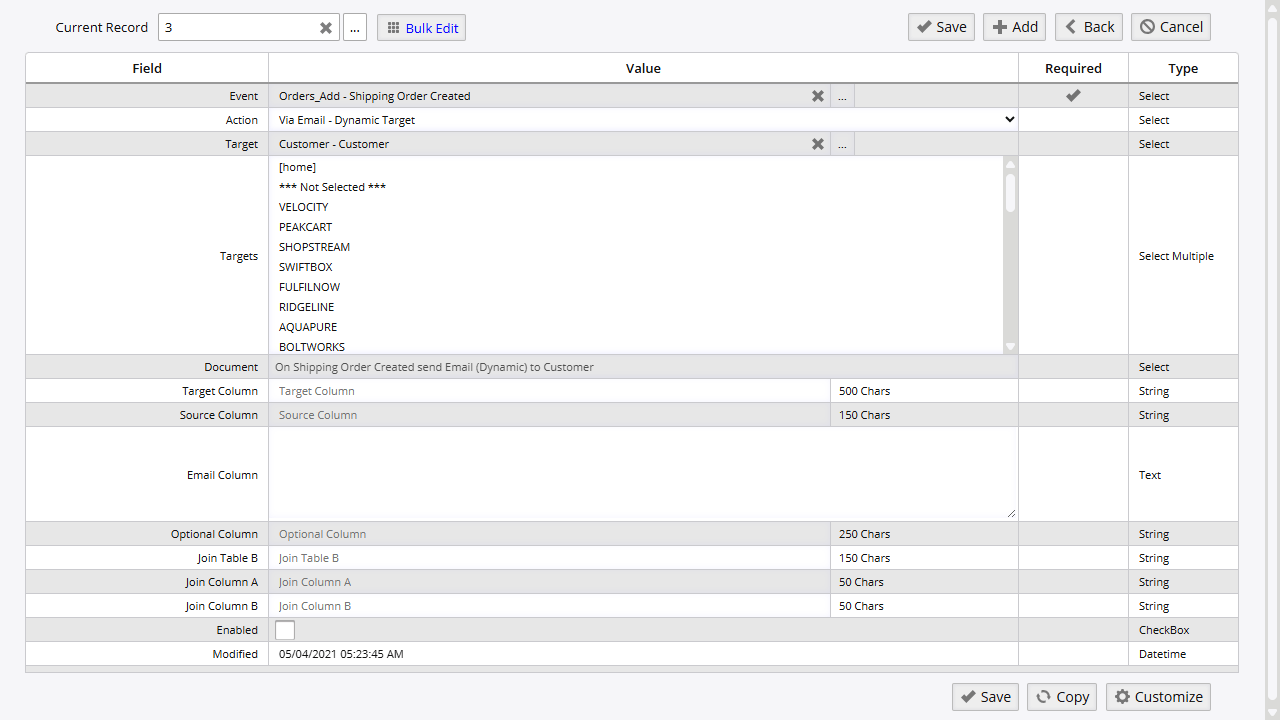Toggle the Enabled checkbox
Viewport: 1280px width, 720px height.
(x=285, y=630)
